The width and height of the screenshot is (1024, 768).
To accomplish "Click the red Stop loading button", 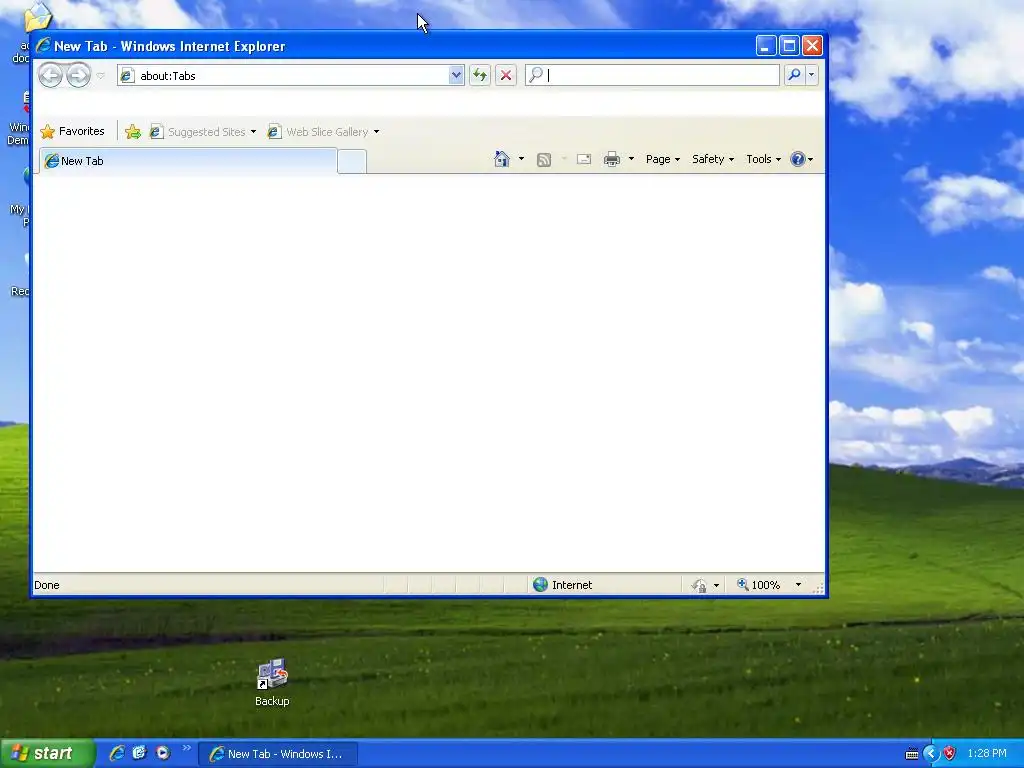I will (x=505, y=75).
